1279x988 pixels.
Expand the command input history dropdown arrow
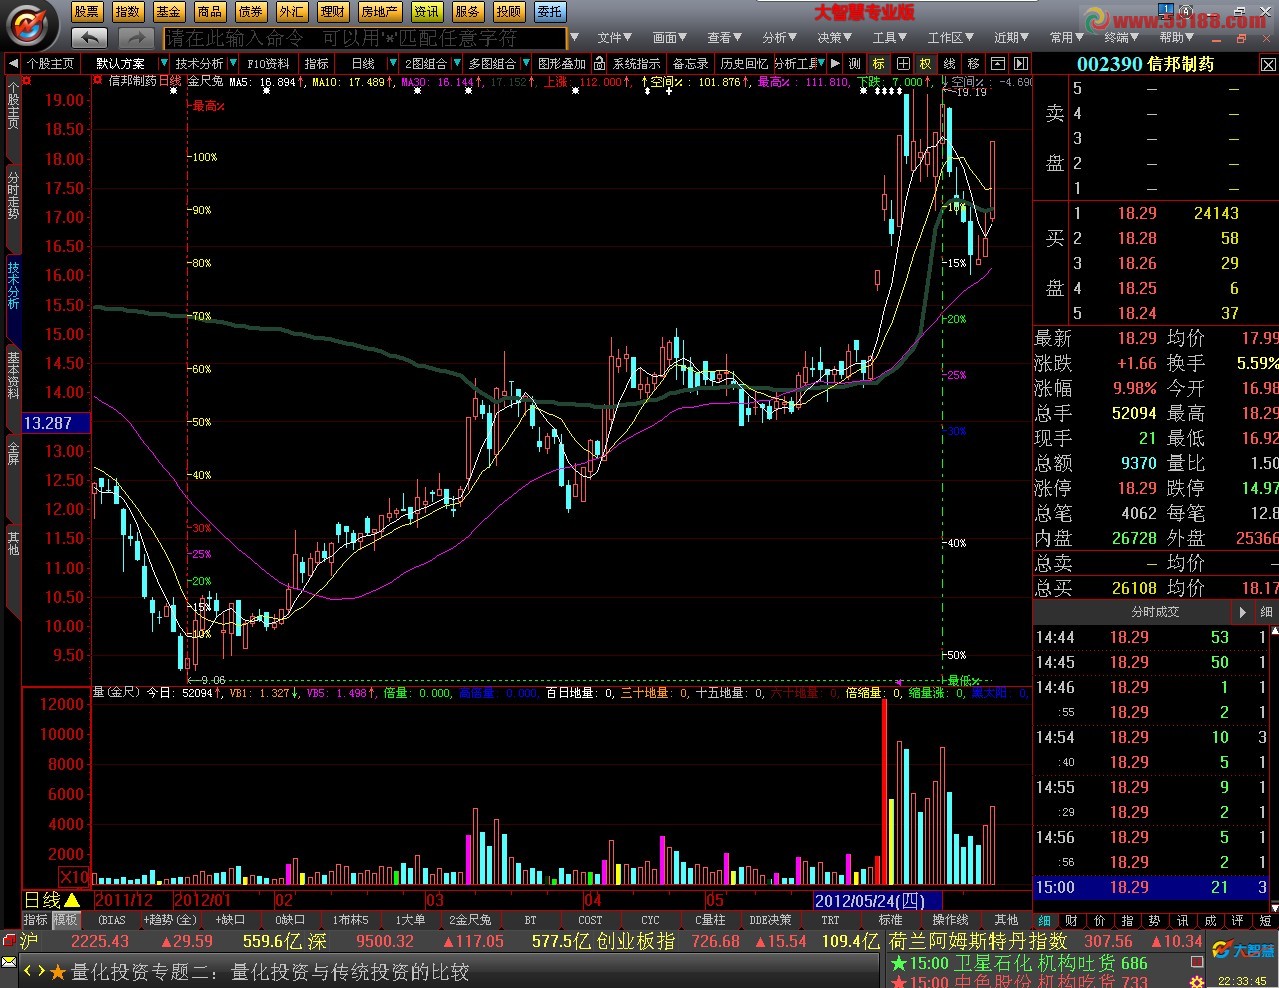click(x=573, y=38)
